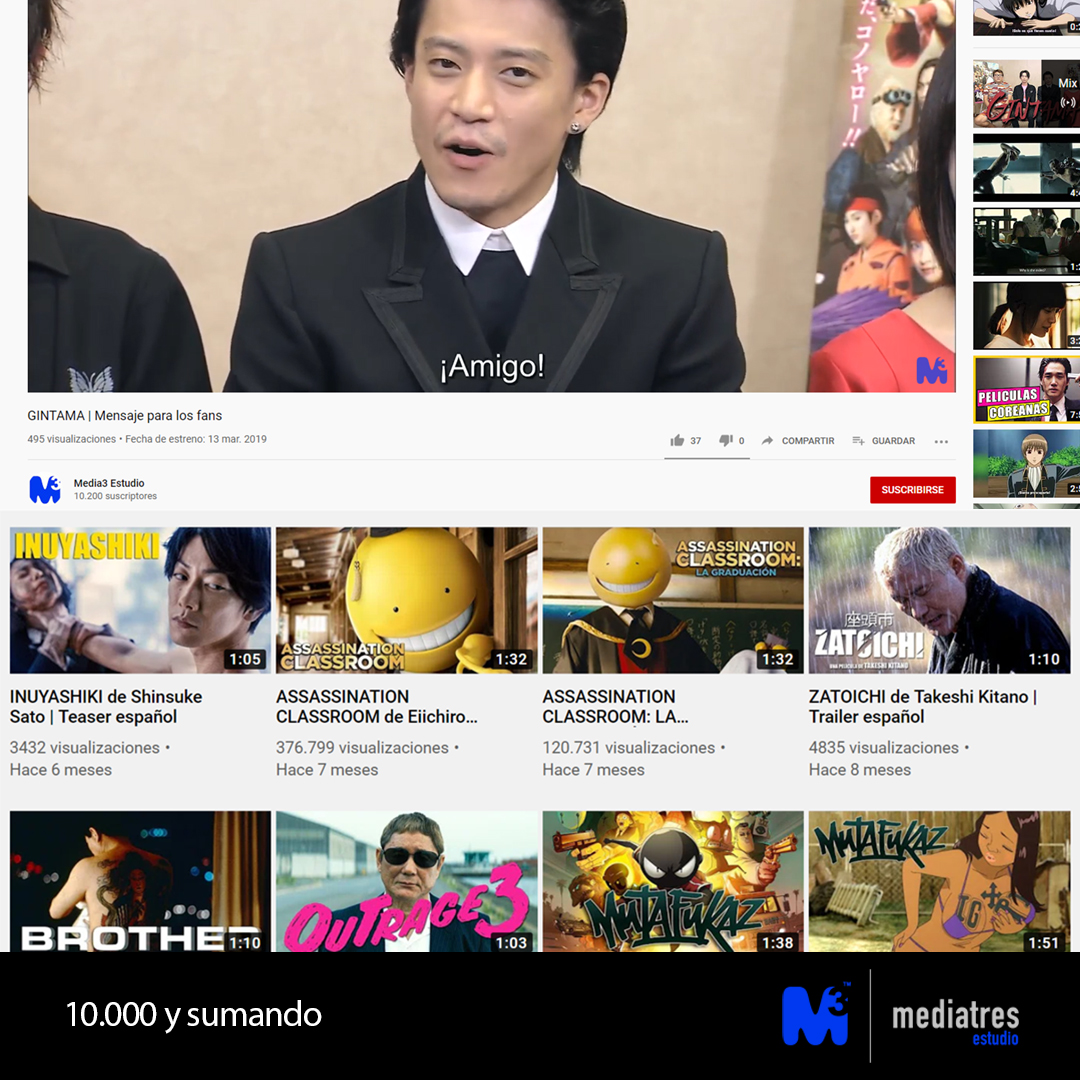The image size is (1080, 1080).
Task: Open the sidebar thumbnail of woman looking down
Action: (x=1026, y=315)
